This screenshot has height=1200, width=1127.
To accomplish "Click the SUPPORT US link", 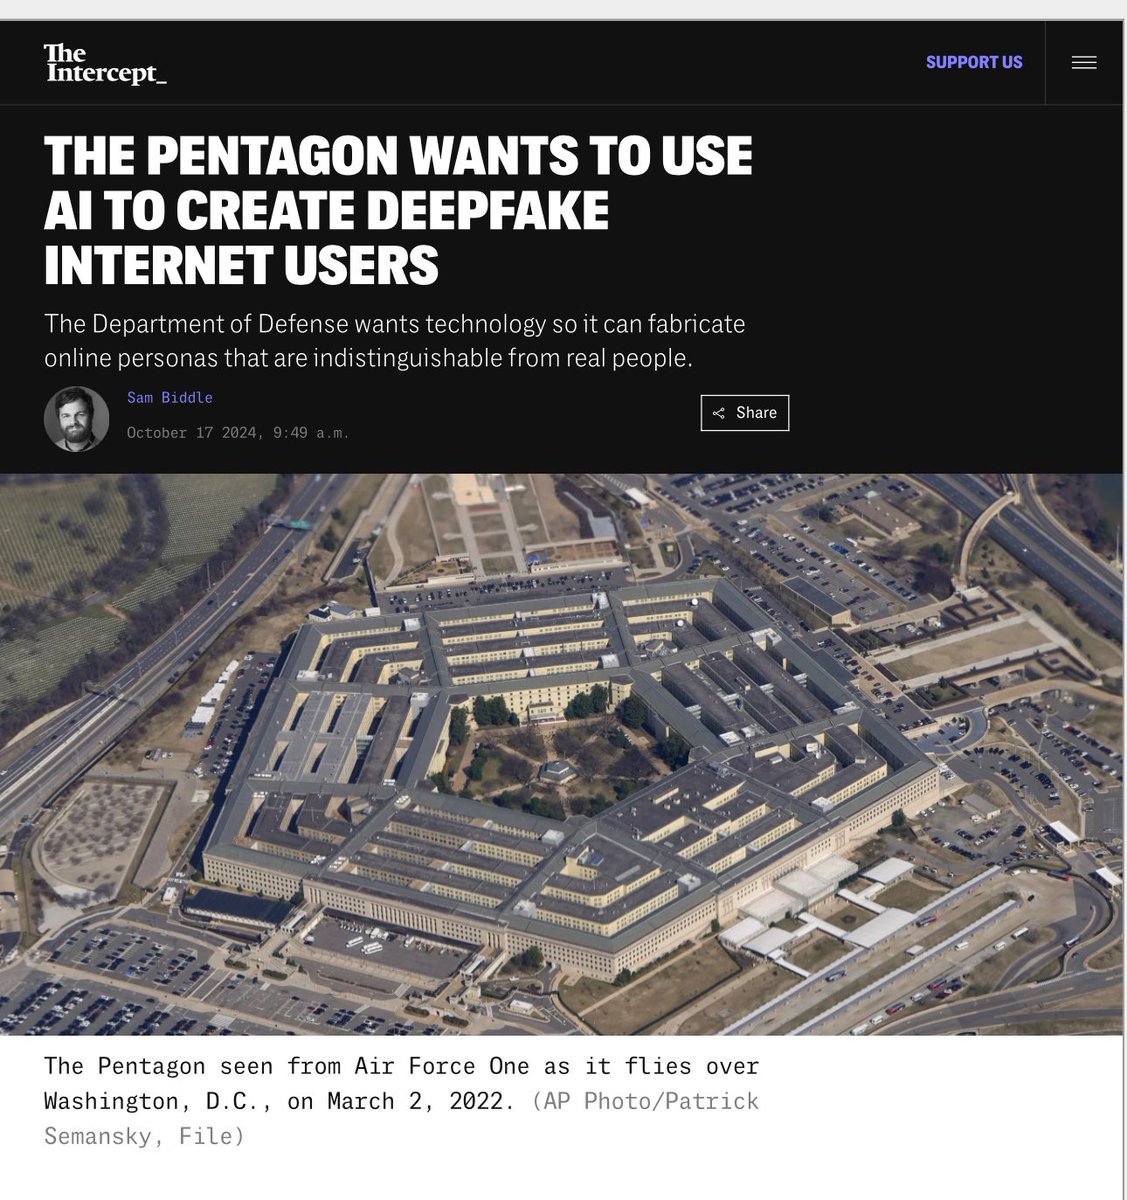I will tap(974, 62).
